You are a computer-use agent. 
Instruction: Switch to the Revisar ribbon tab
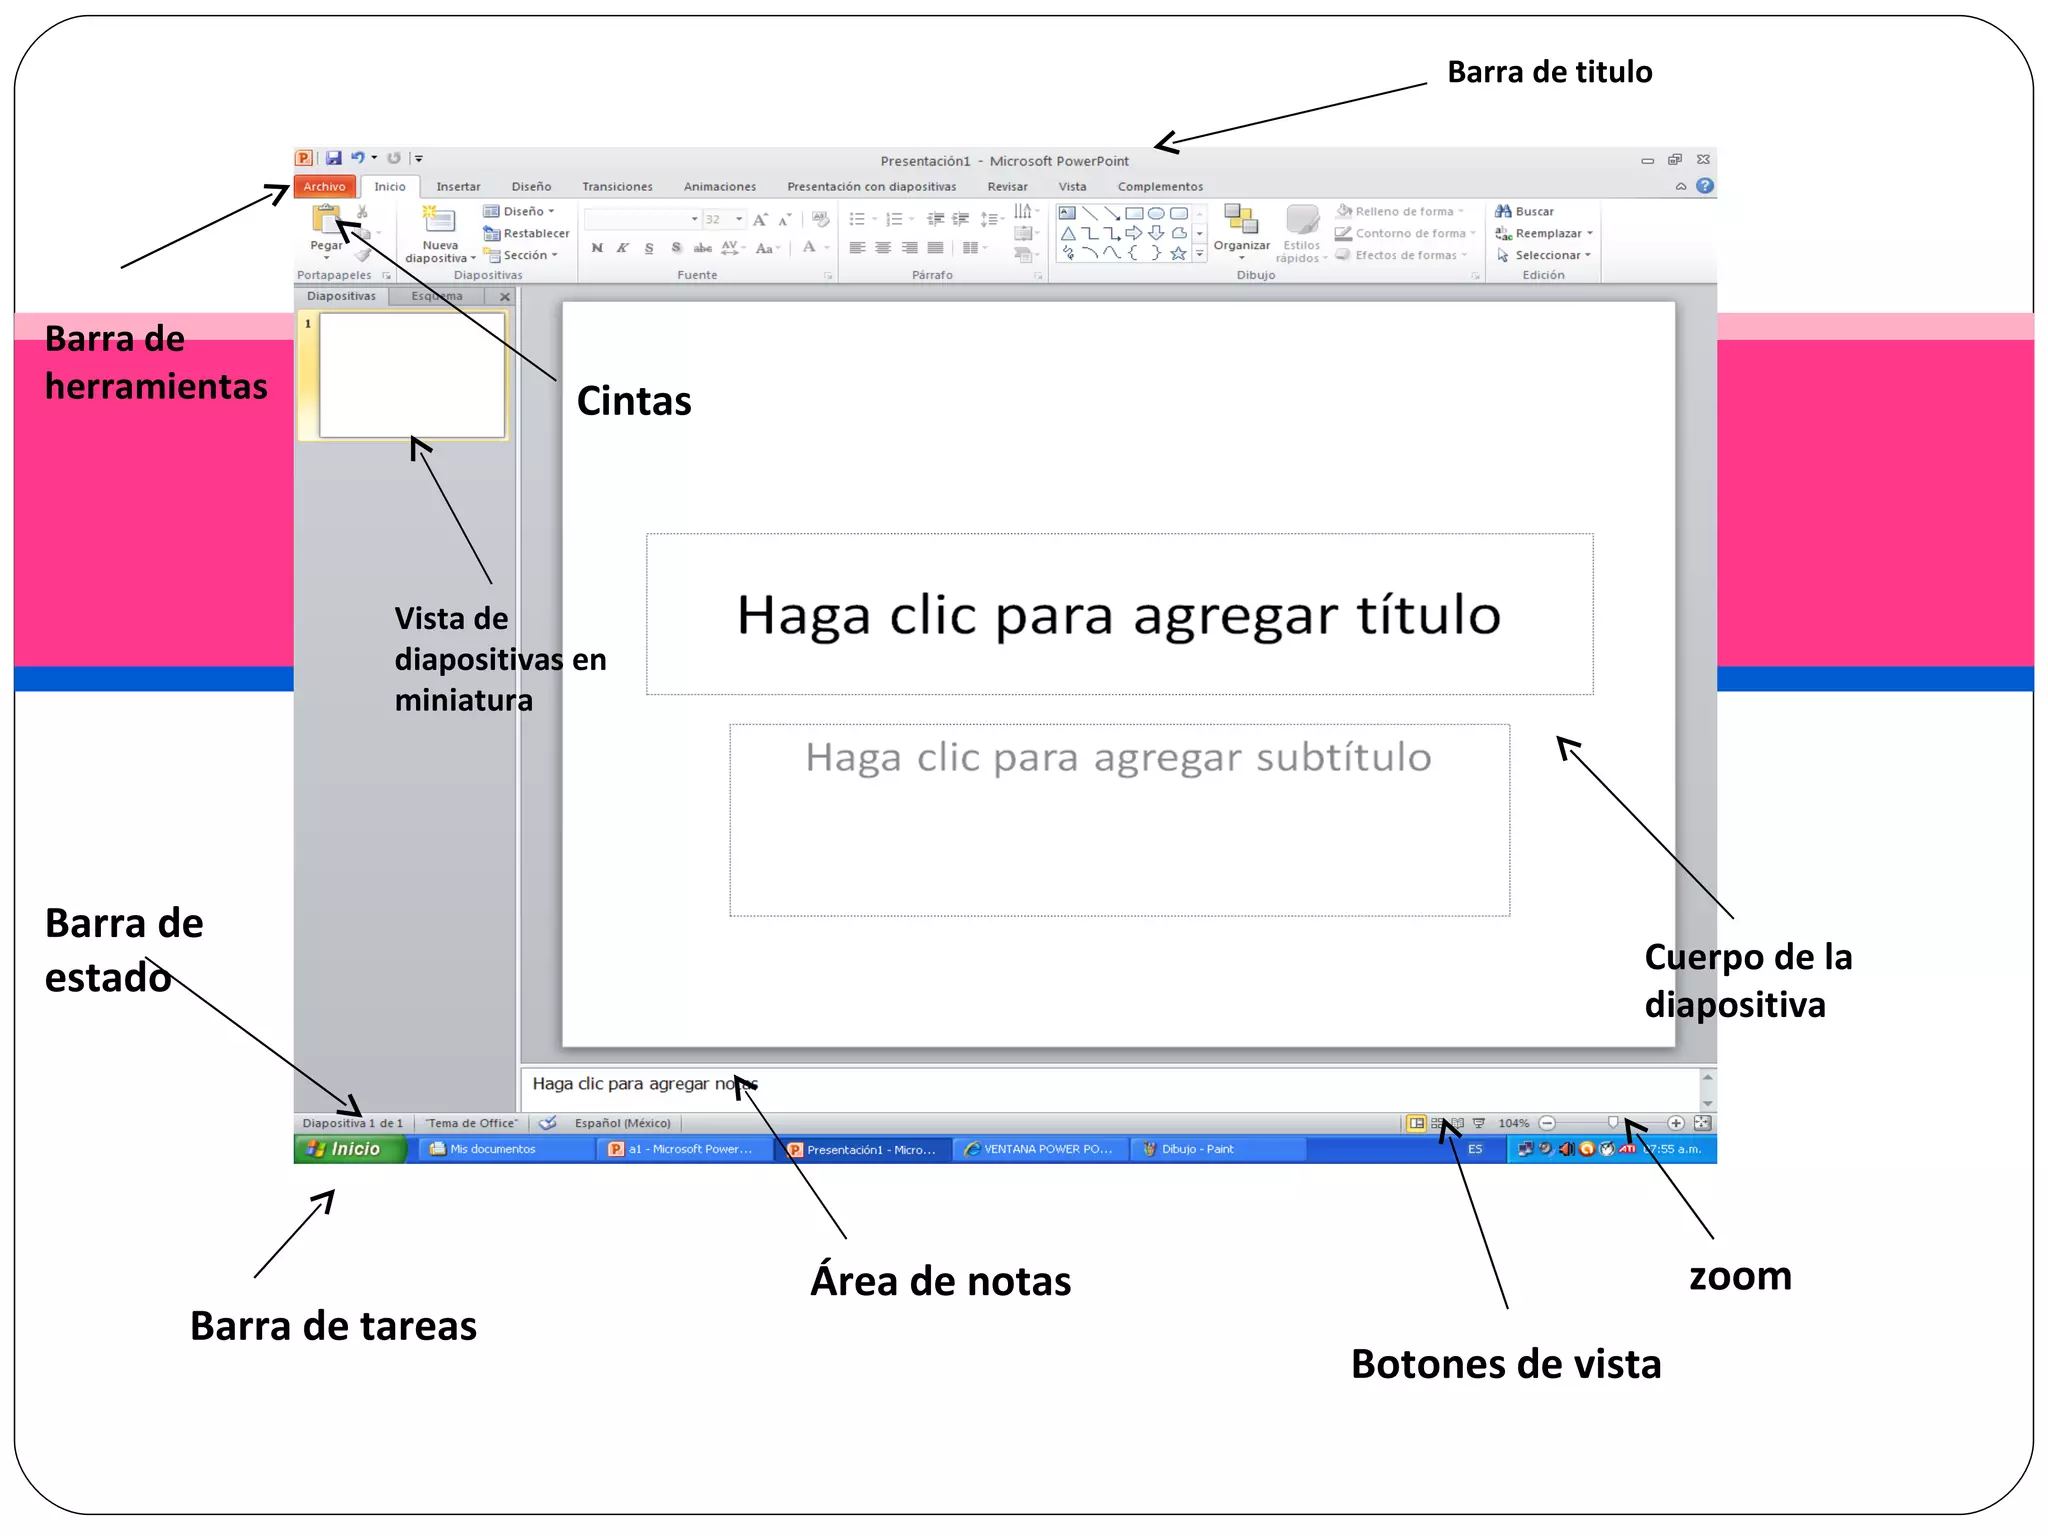[1007, 187]
